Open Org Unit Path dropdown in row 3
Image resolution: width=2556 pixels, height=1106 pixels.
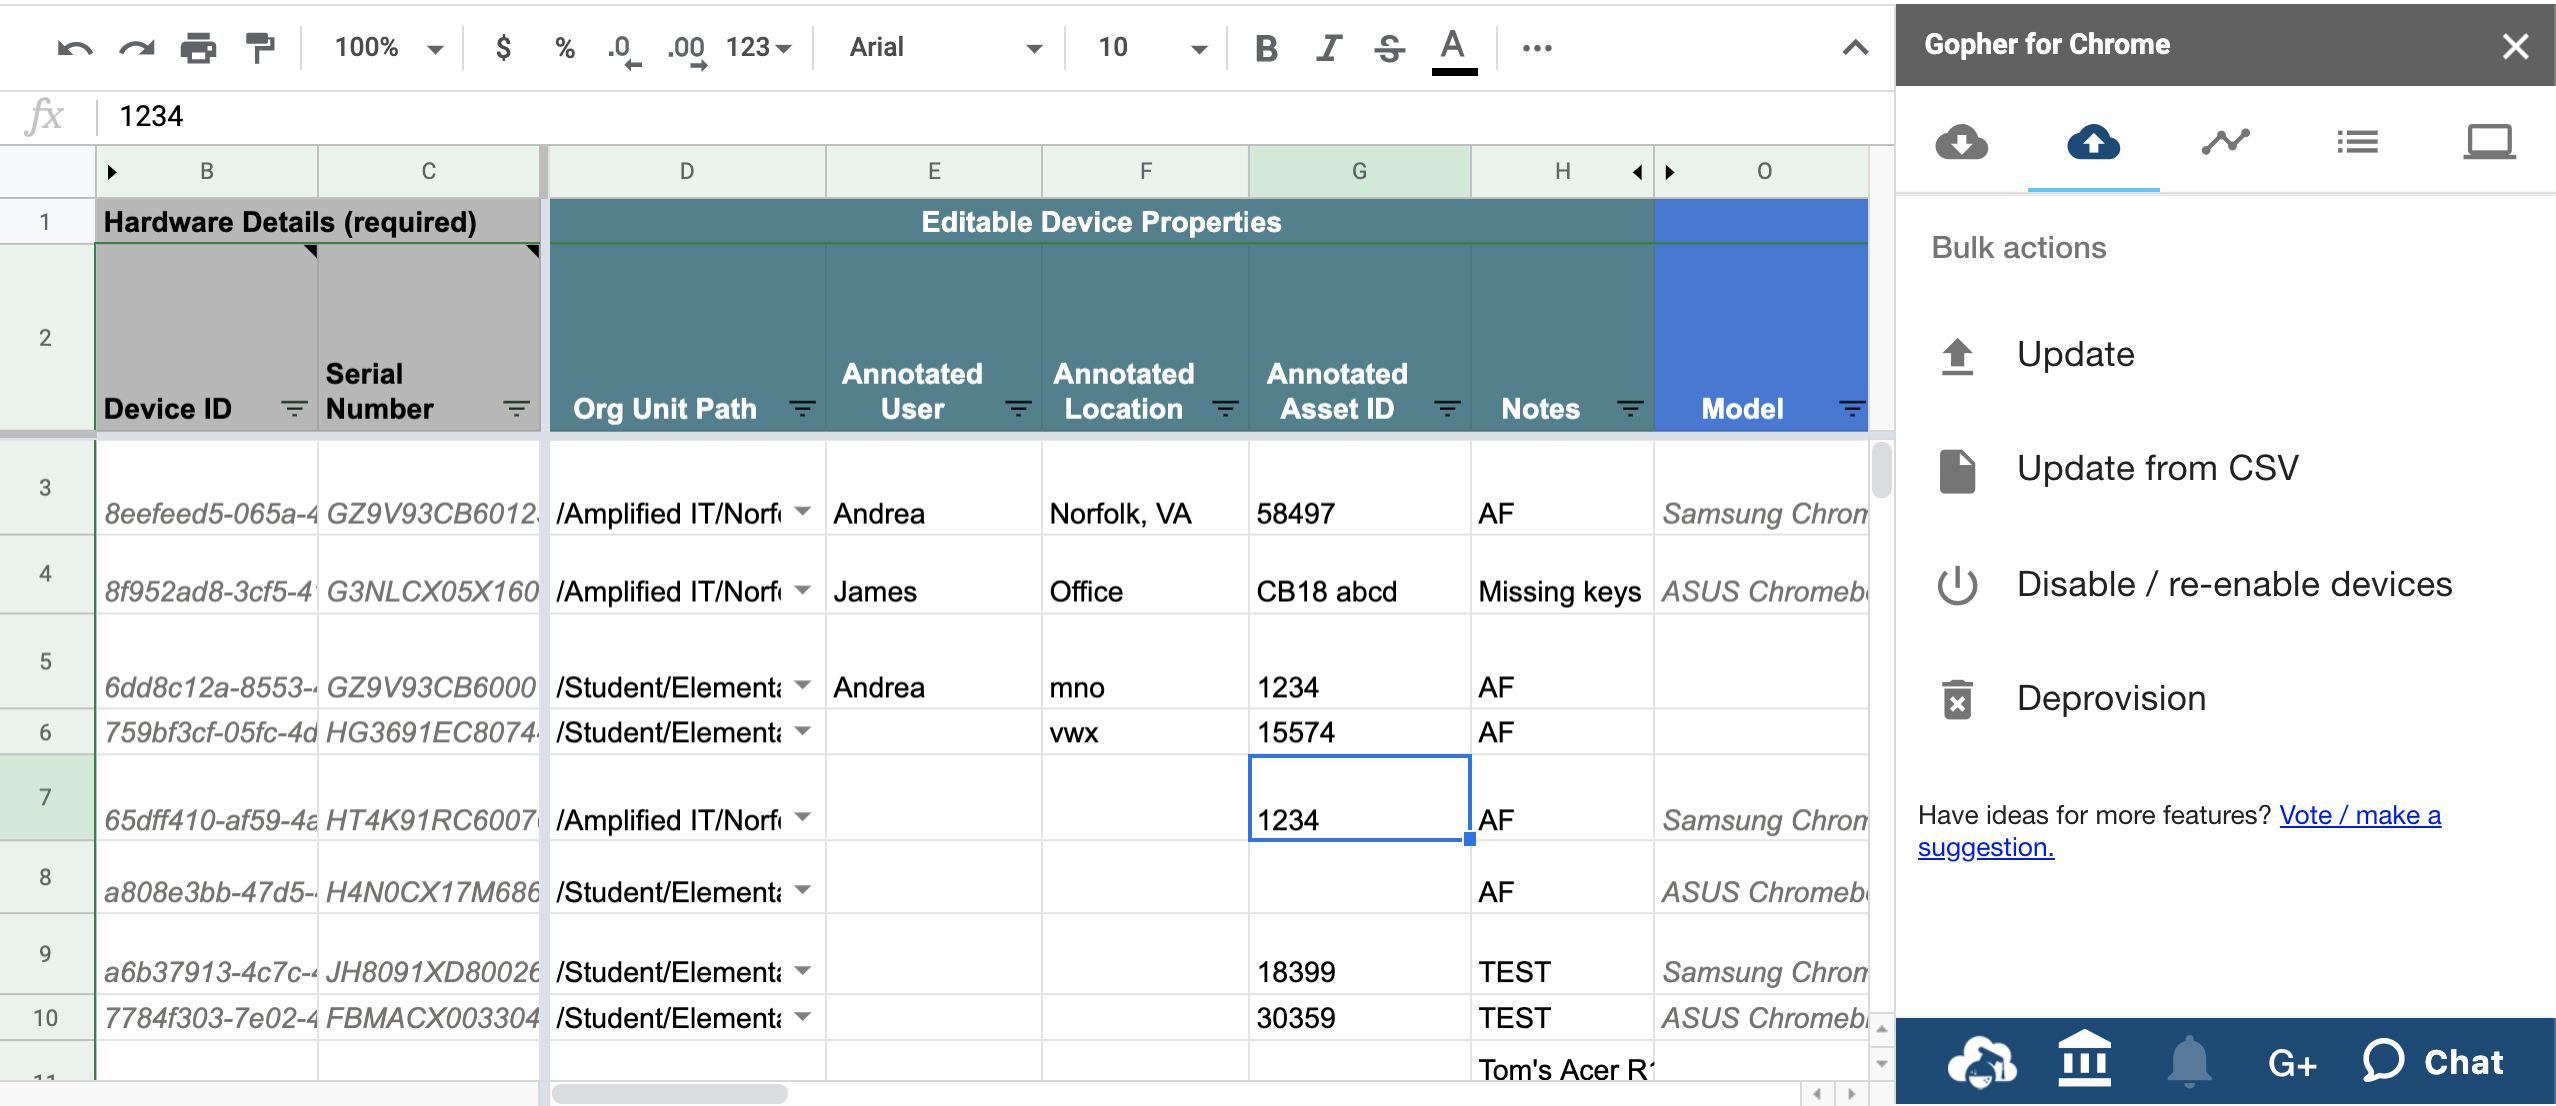point(802,512)
